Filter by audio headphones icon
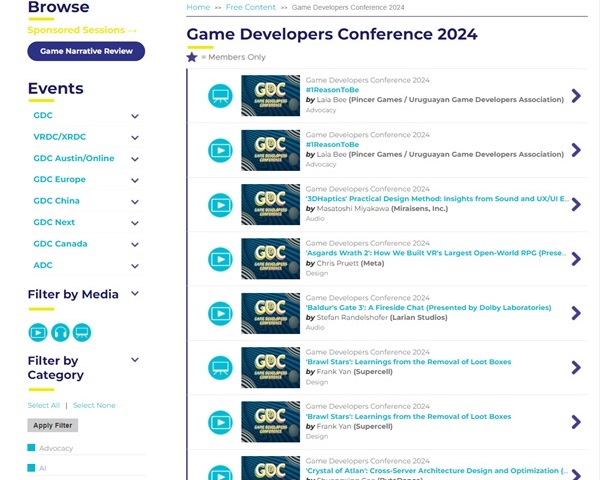The width and height of the screenshot is (600, 480). click(60, 332)
